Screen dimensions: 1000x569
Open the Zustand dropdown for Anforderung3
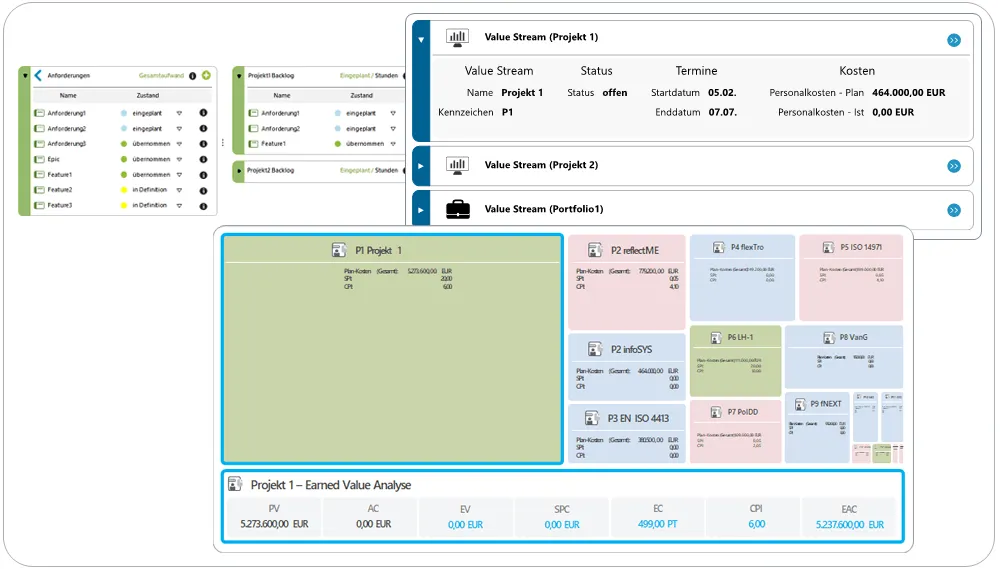(179, 144)
